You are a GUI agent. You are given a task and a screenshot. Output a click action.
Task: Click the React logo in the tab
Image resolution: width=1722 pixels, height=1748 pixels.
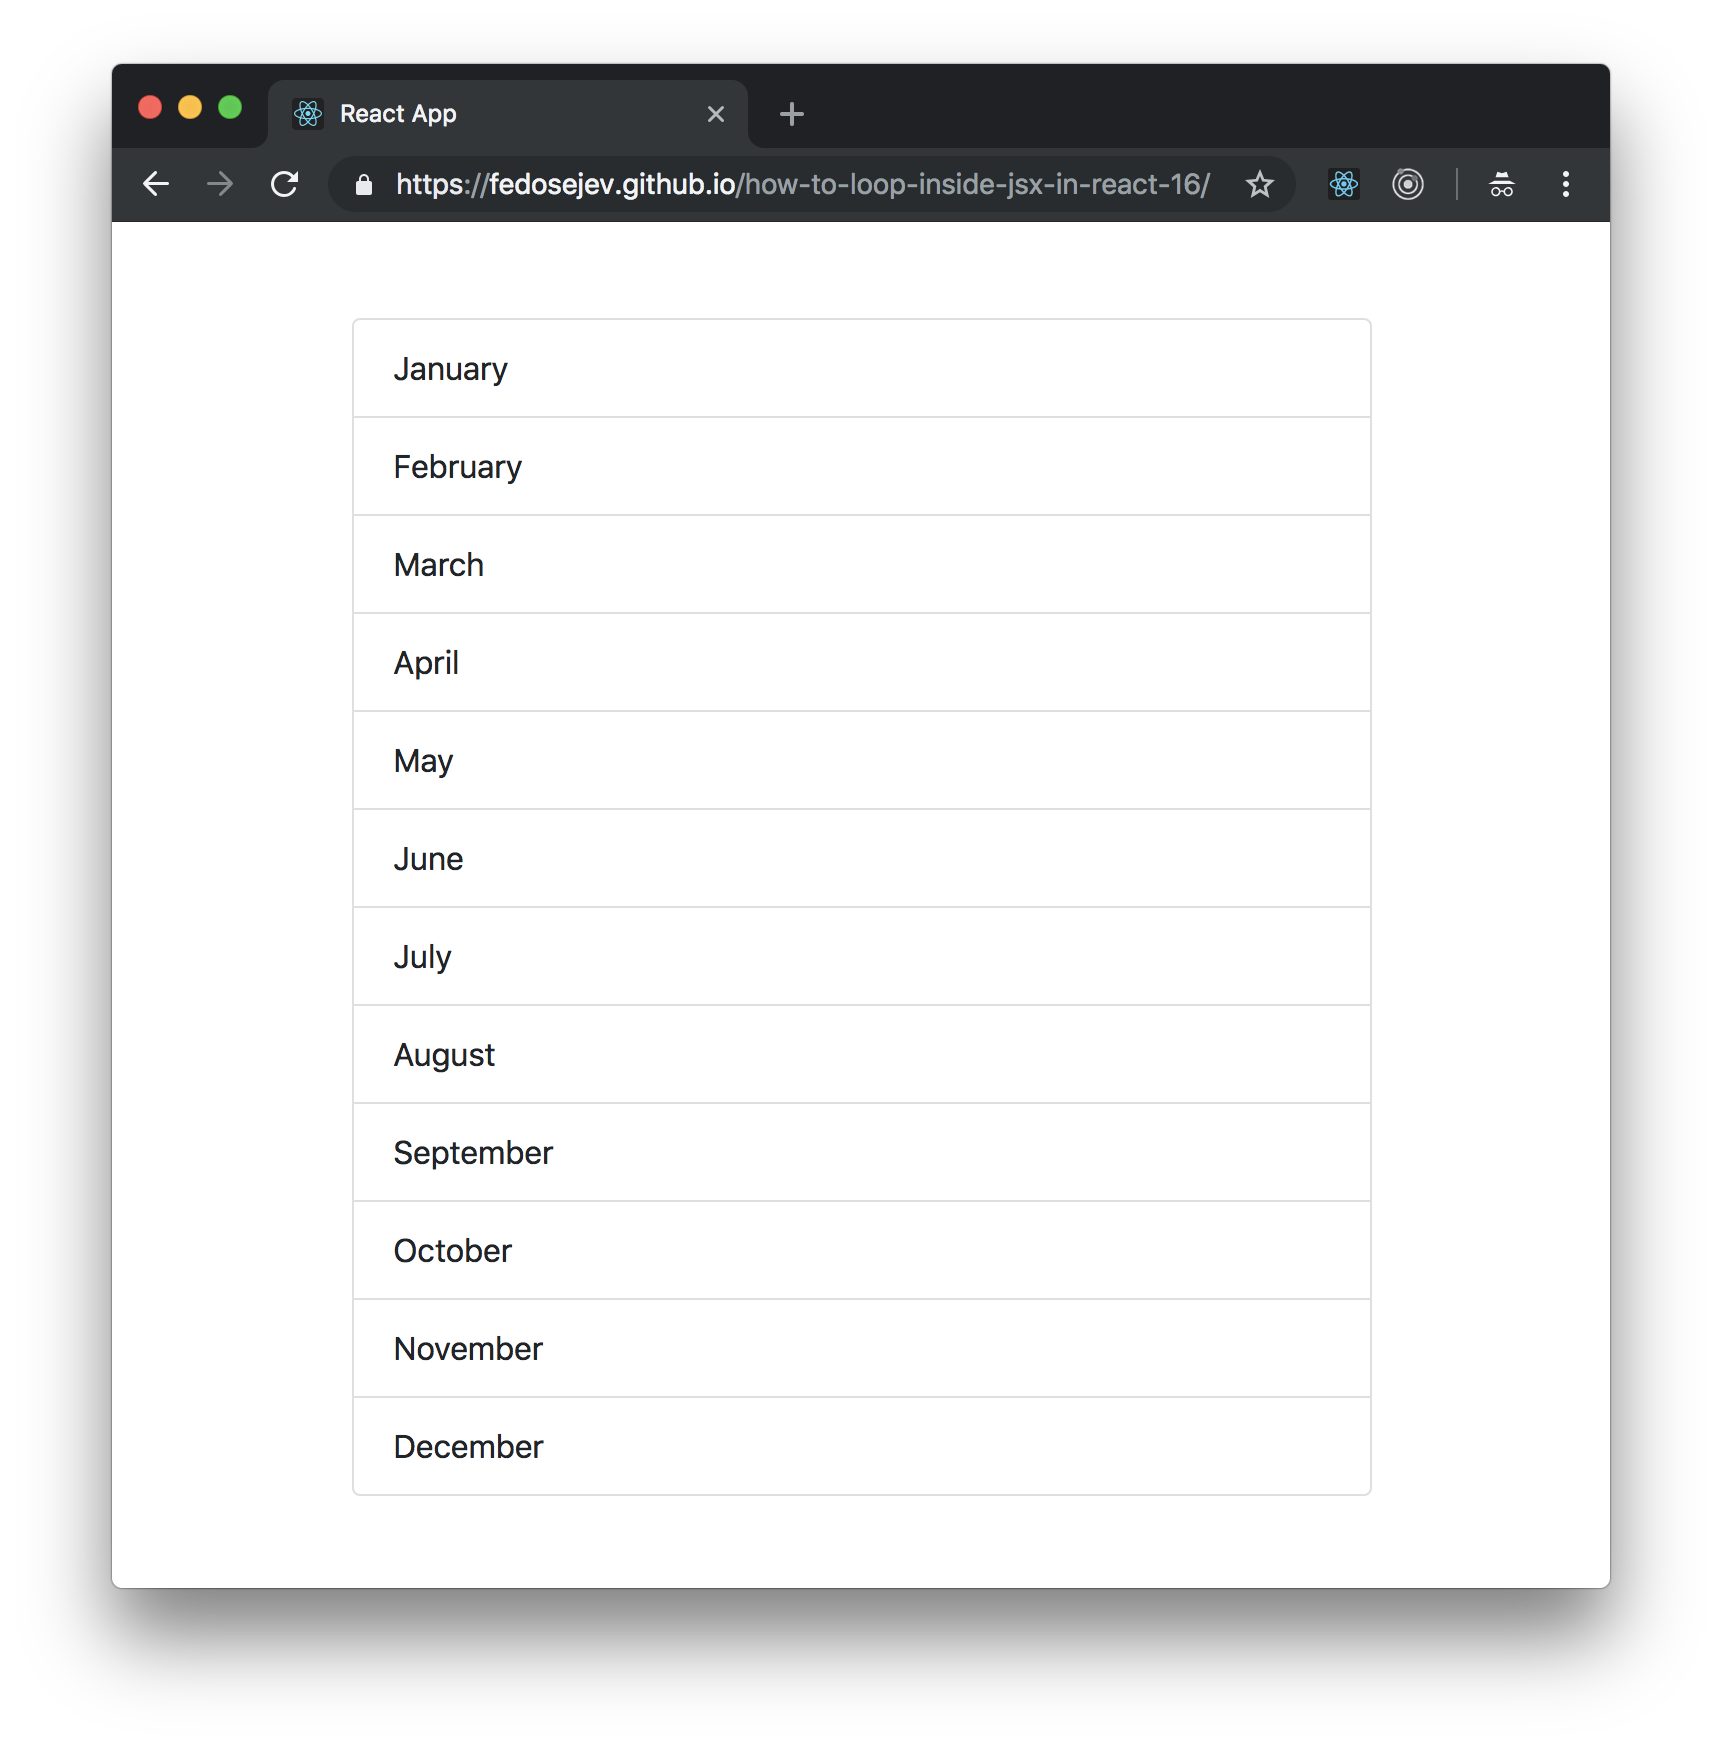309,113
